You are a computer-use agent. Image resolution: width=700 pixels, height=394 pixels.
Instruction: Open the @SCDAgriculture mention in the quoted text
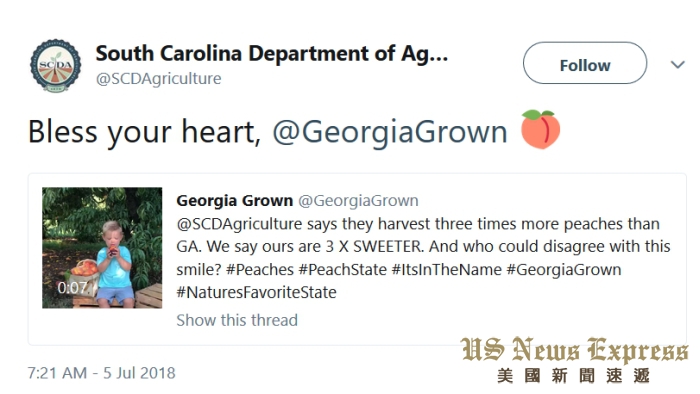239,224
